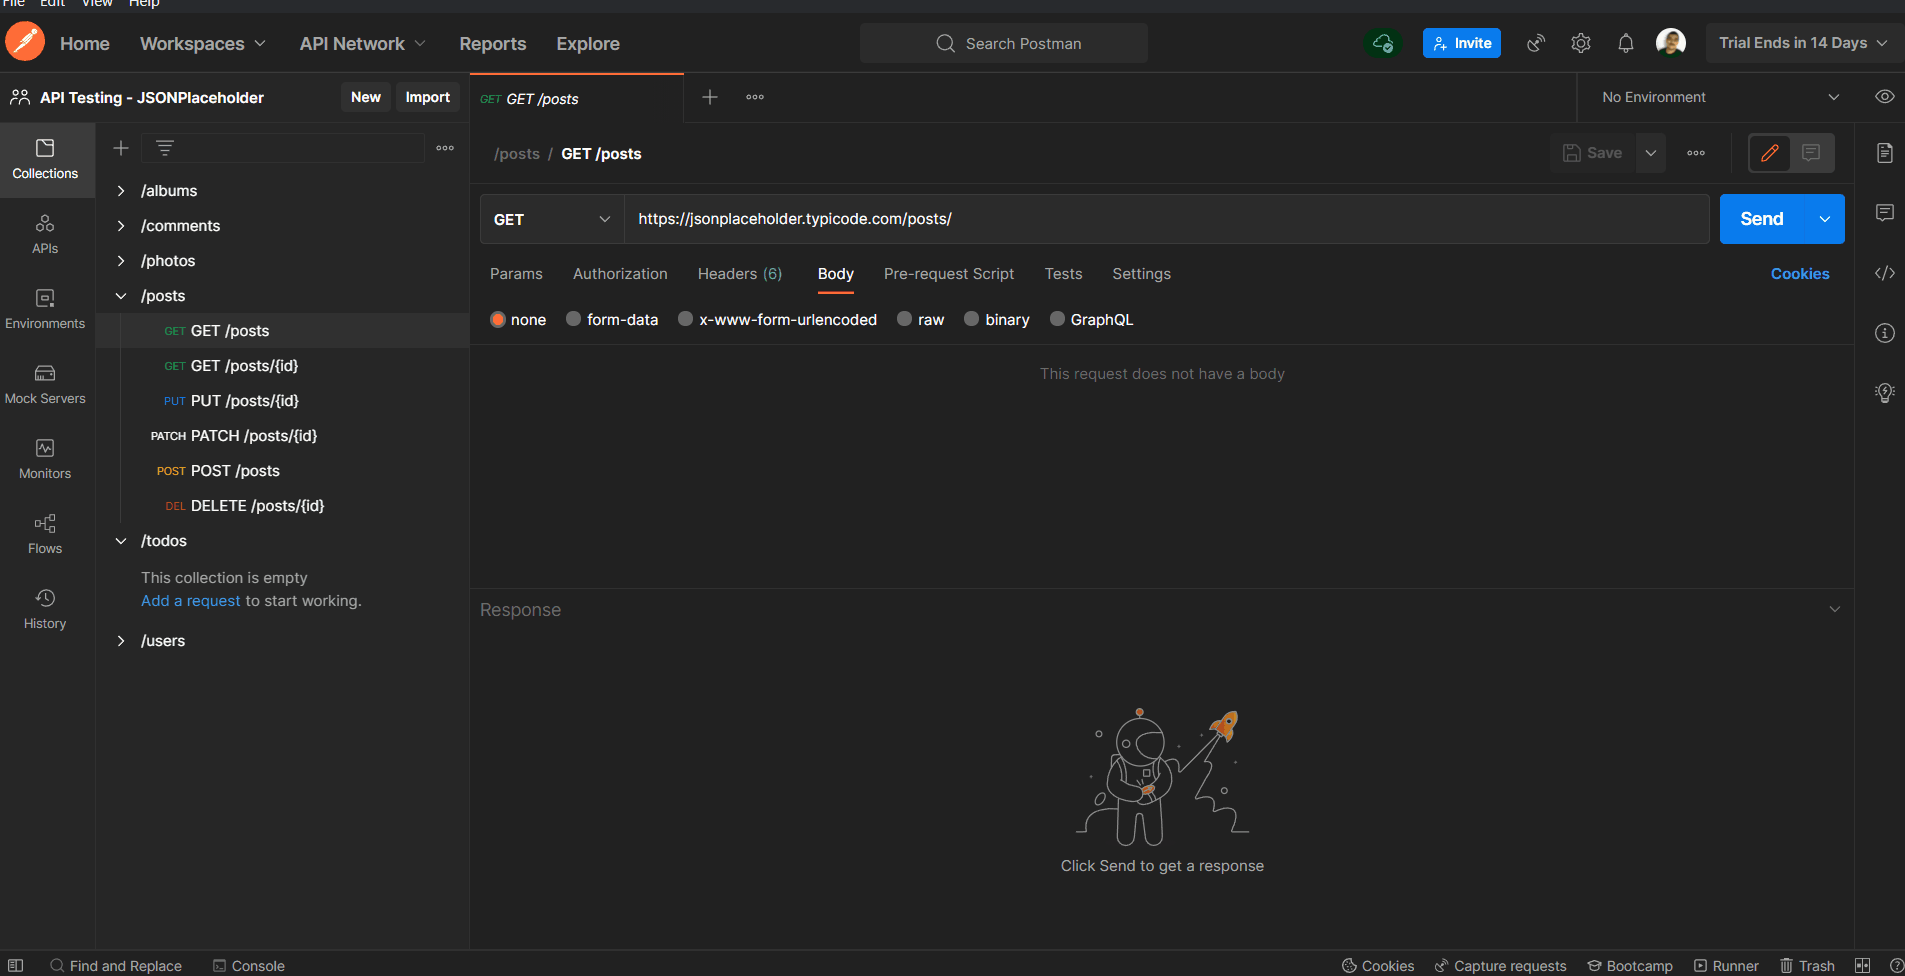
Task: Open the notifications bell icon
Action: (x=1625, y=43)
